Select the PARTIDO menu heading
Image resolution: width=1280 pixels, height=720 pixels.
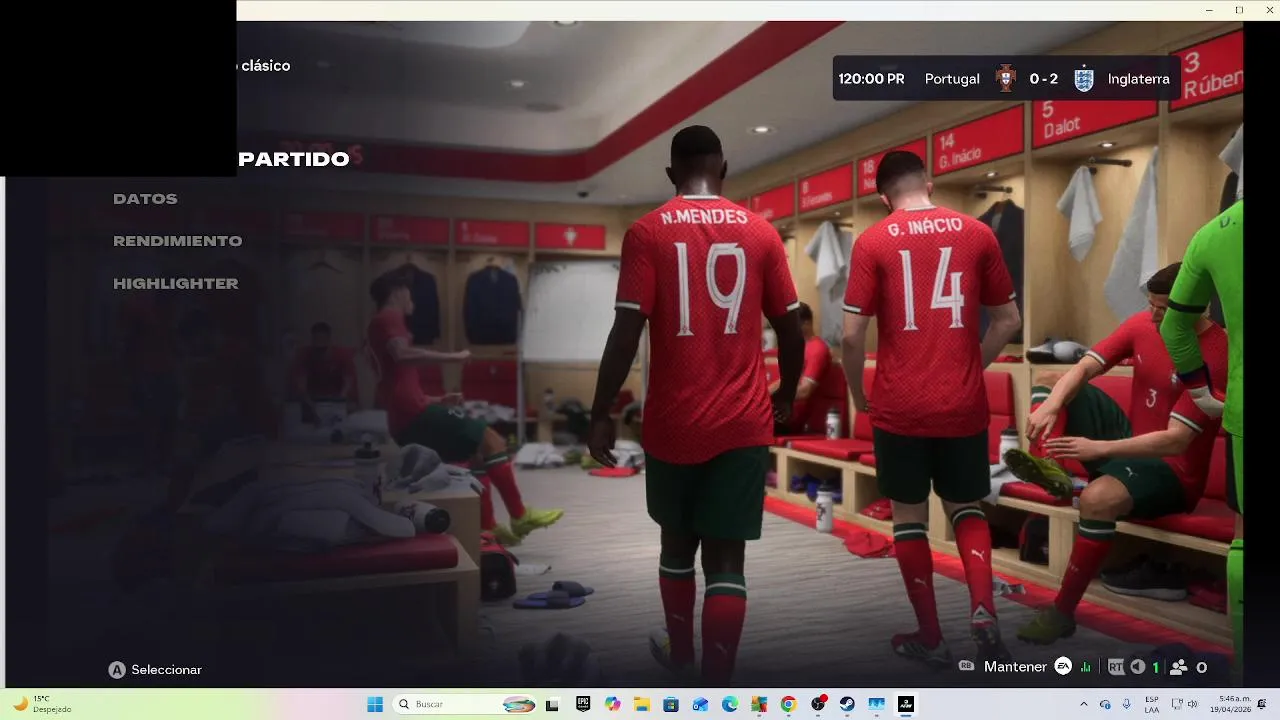click(x=293, y=159)
